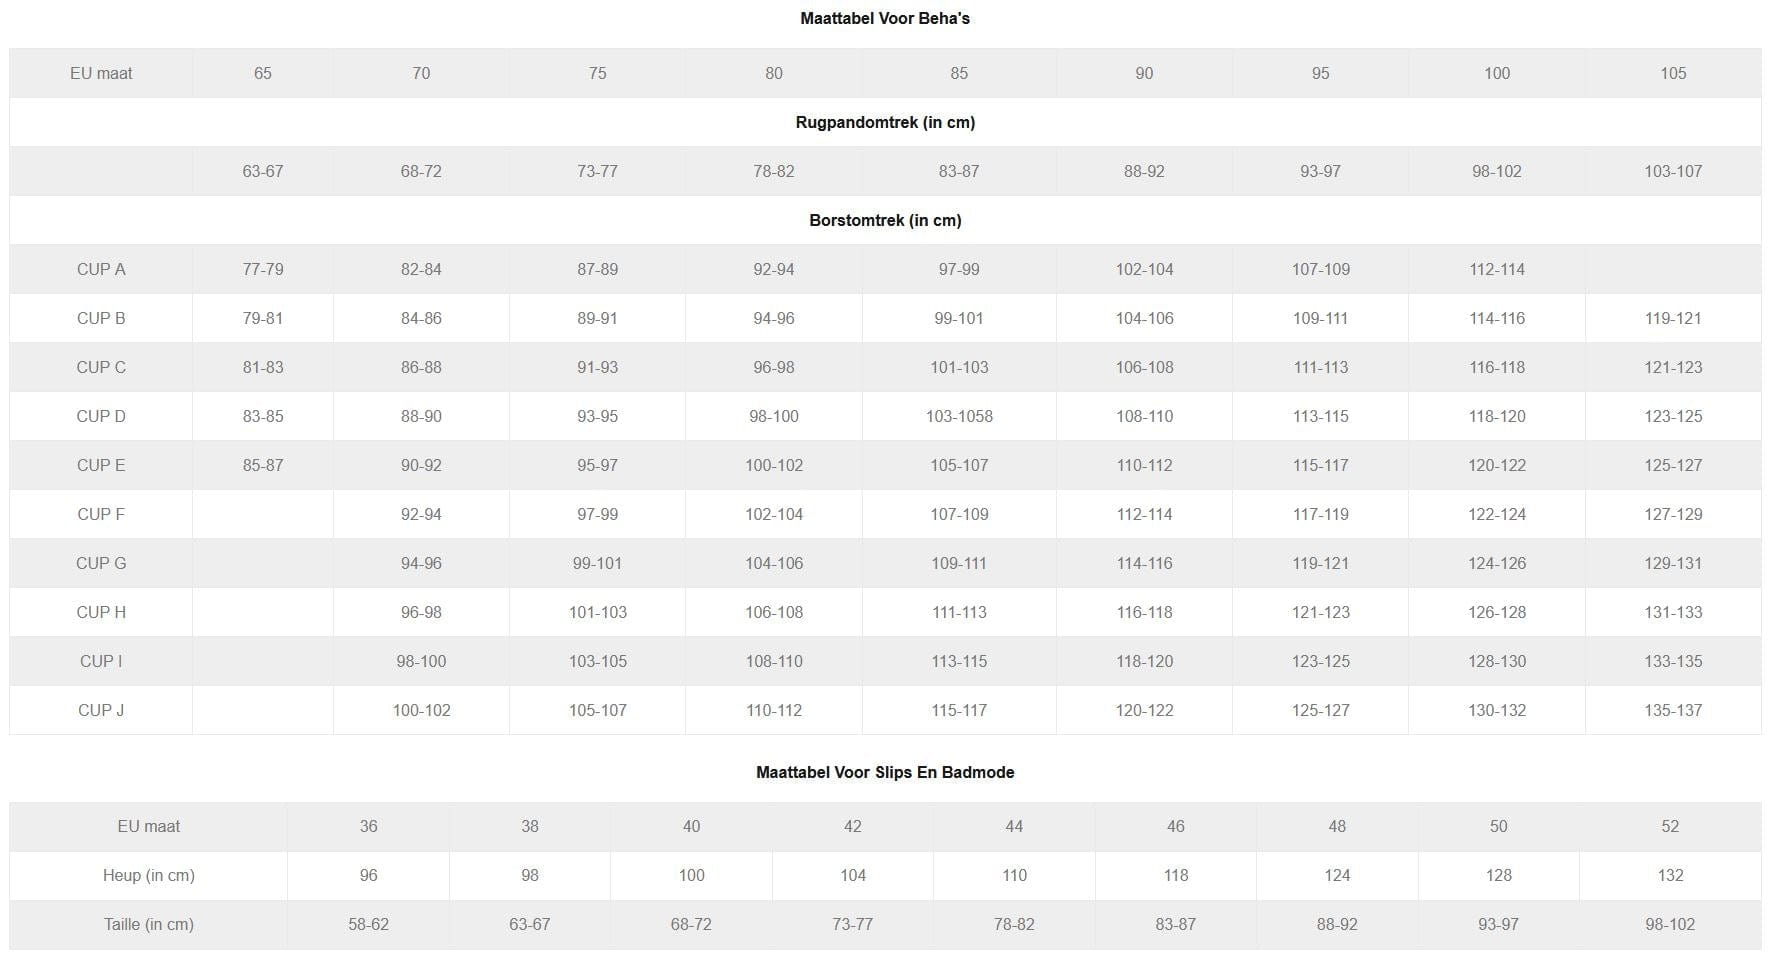Click the '77-79' cell in CUP A row
The width and height of the screenshot is (1772, 962).
pos(263,269)
